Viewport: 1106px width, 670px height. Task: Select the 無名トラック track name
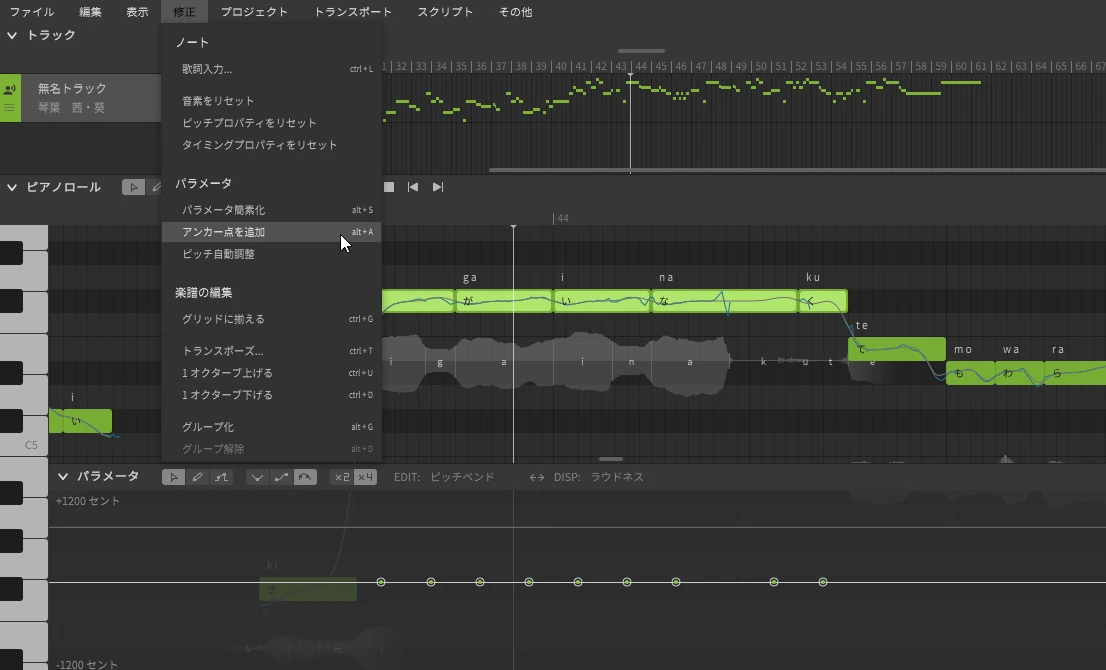[72, 88]
